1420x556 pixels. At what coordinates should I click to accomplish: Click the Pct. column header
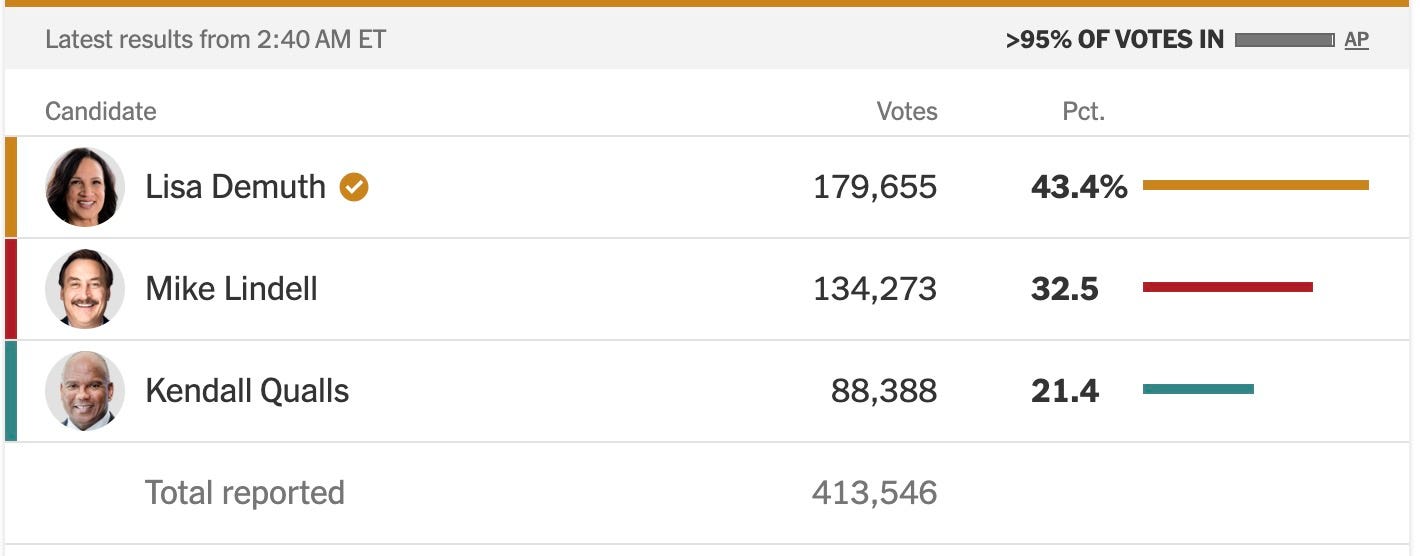tap(1084, 111)
